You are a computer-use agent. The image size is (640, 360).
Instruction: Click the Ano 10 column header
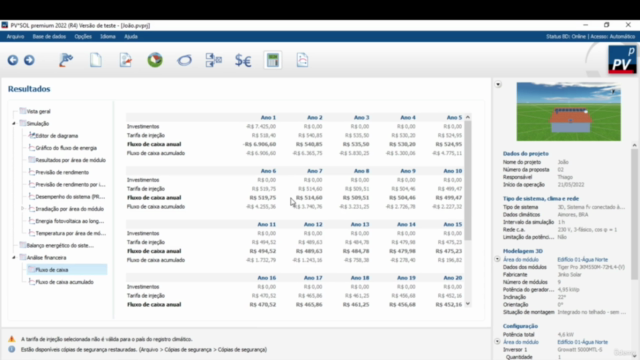pos(453,171)
